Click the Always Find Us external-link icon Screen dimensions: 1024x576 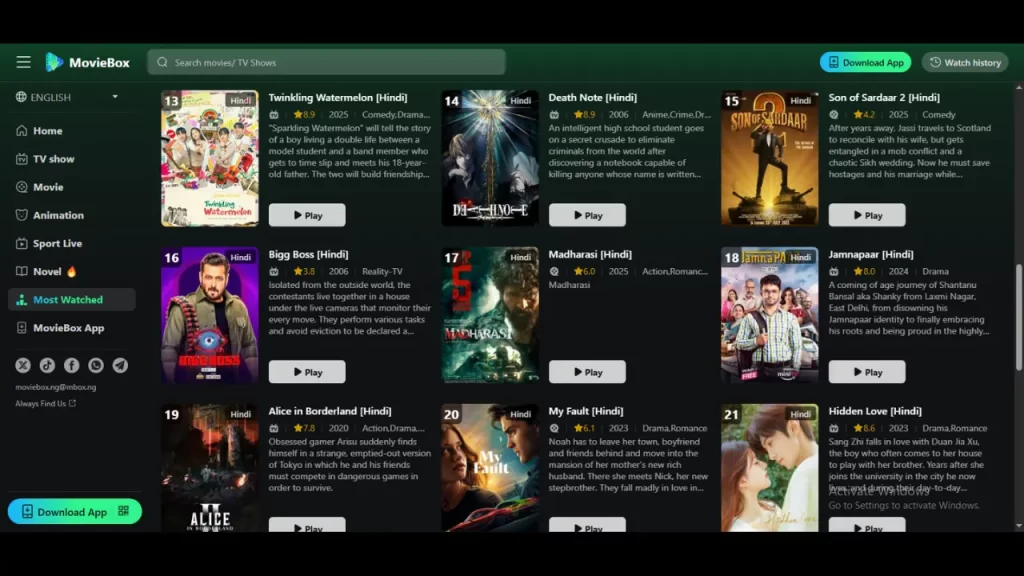click(72, 403)
